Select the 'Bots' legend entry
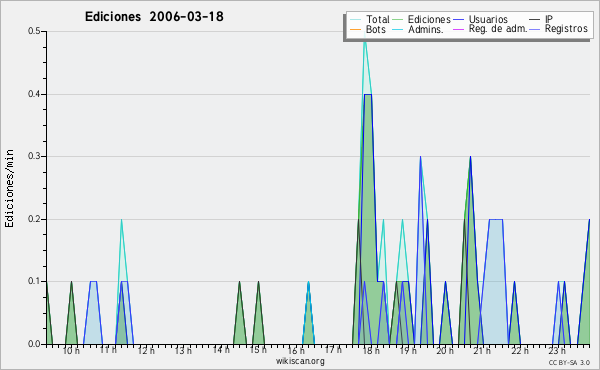The image size is (600, 370). [368, 29]
